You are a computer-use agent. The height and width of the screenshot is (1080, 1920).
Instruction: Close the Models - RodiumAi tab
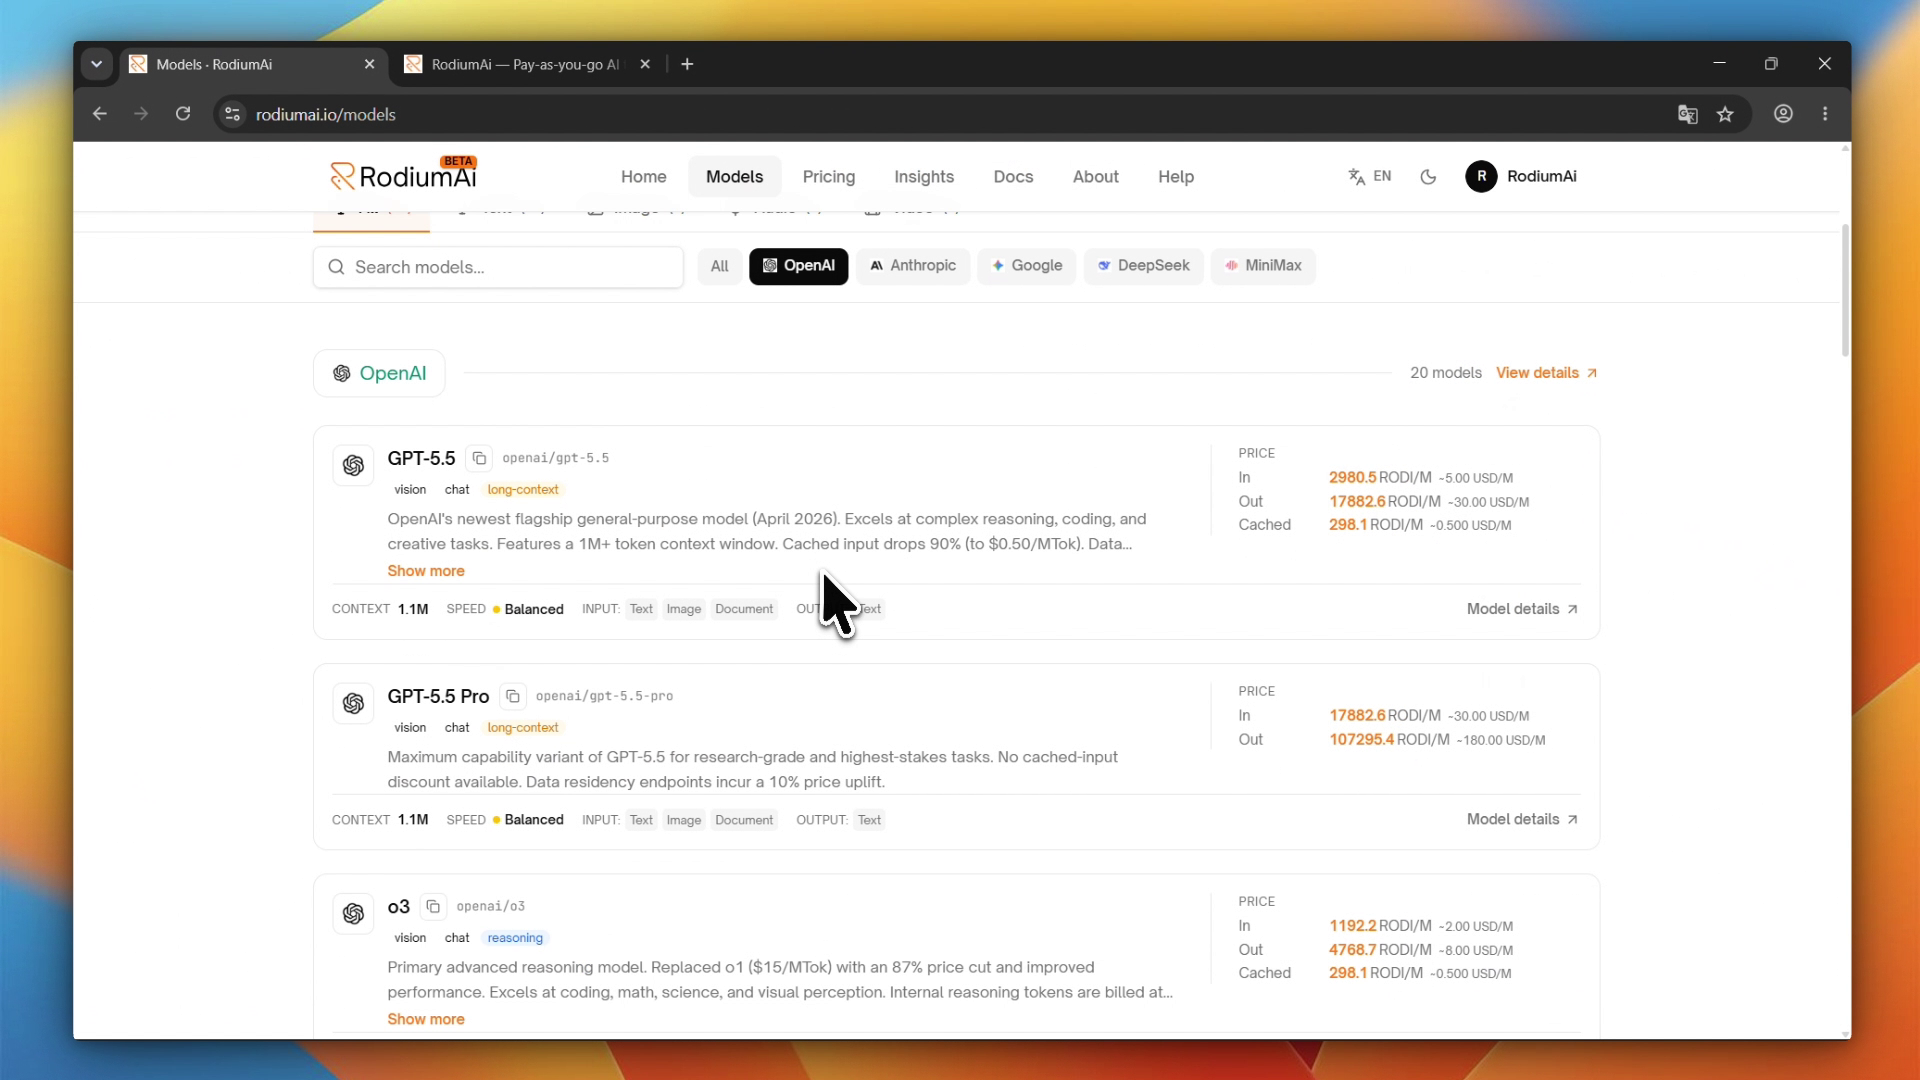click(369, 64)
